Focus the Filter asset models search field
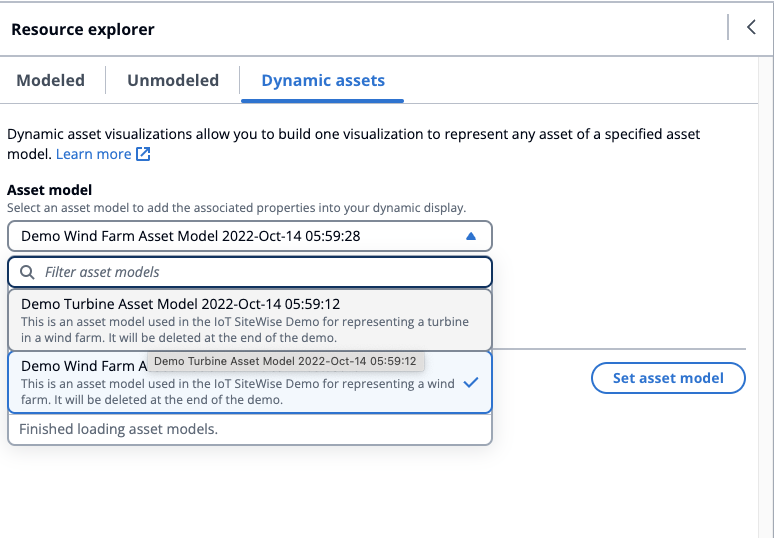 click(x=260, y=272)
